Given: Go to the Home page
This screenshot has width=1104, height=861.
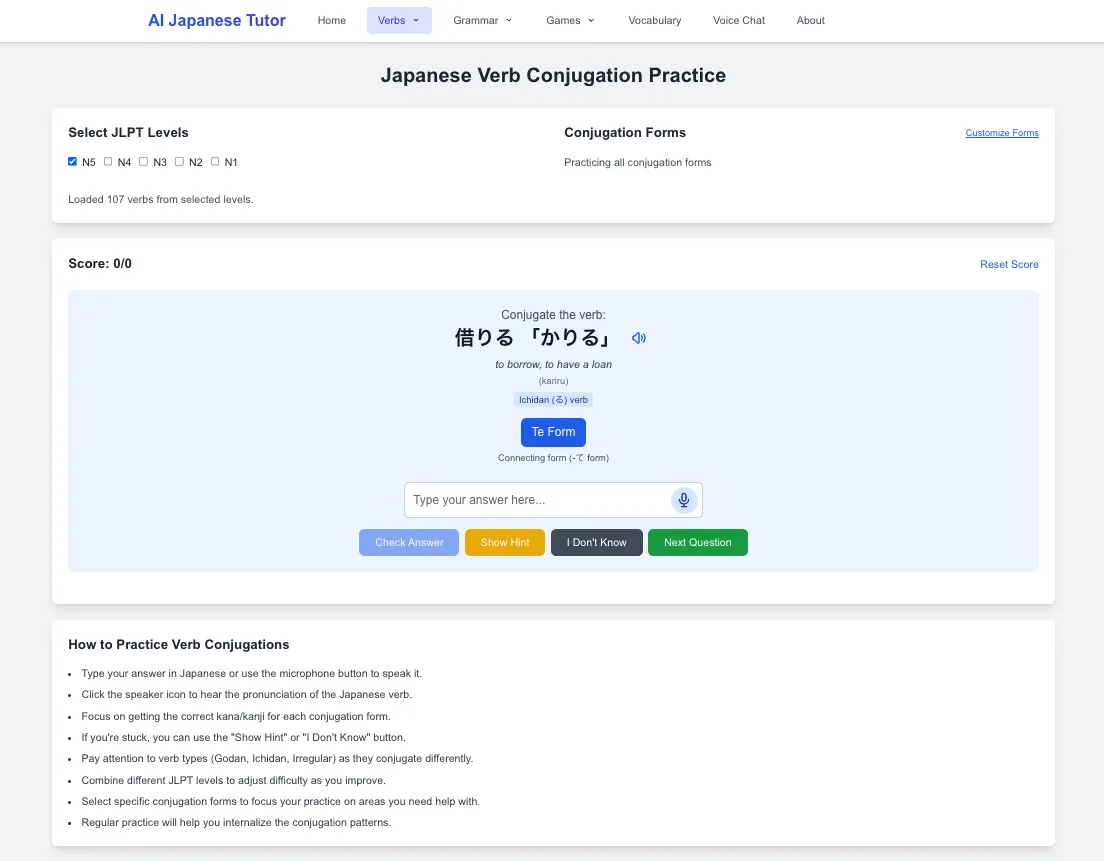Looking at the screenshot, I should point(331,20).
